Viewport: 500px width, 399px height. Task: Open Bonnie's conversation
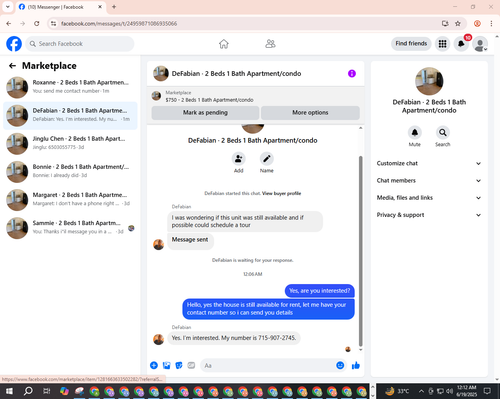70,172
